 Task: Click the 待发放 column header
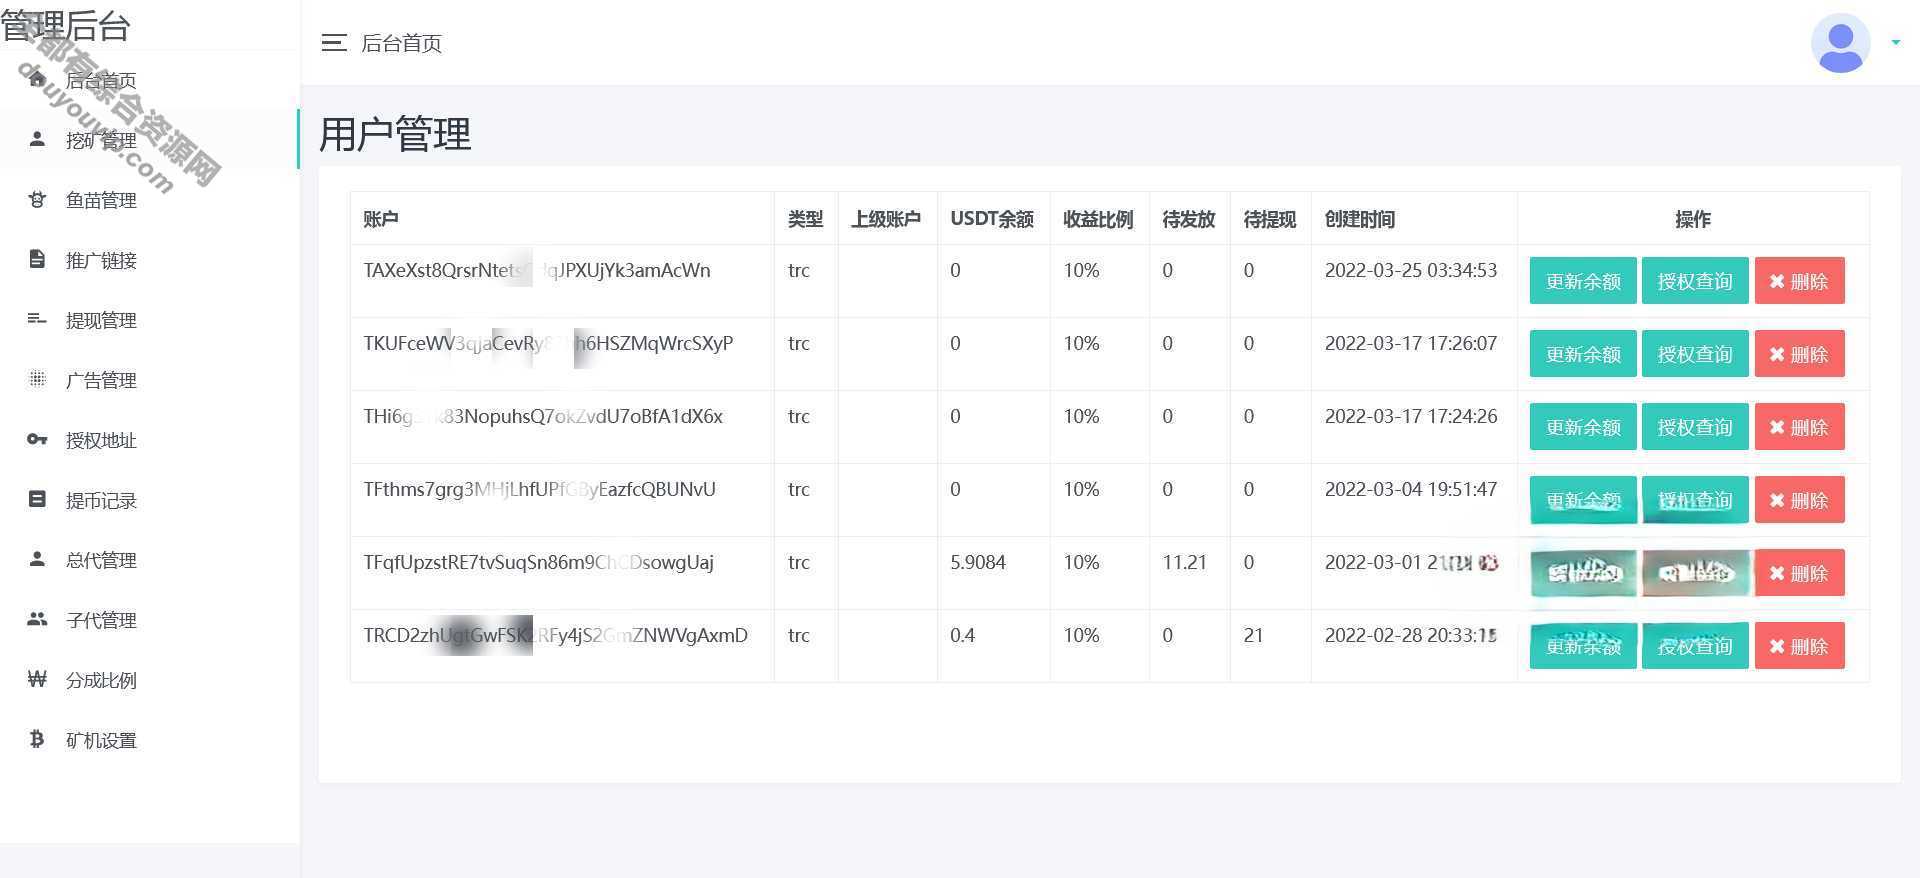[x=1189, y=219]
